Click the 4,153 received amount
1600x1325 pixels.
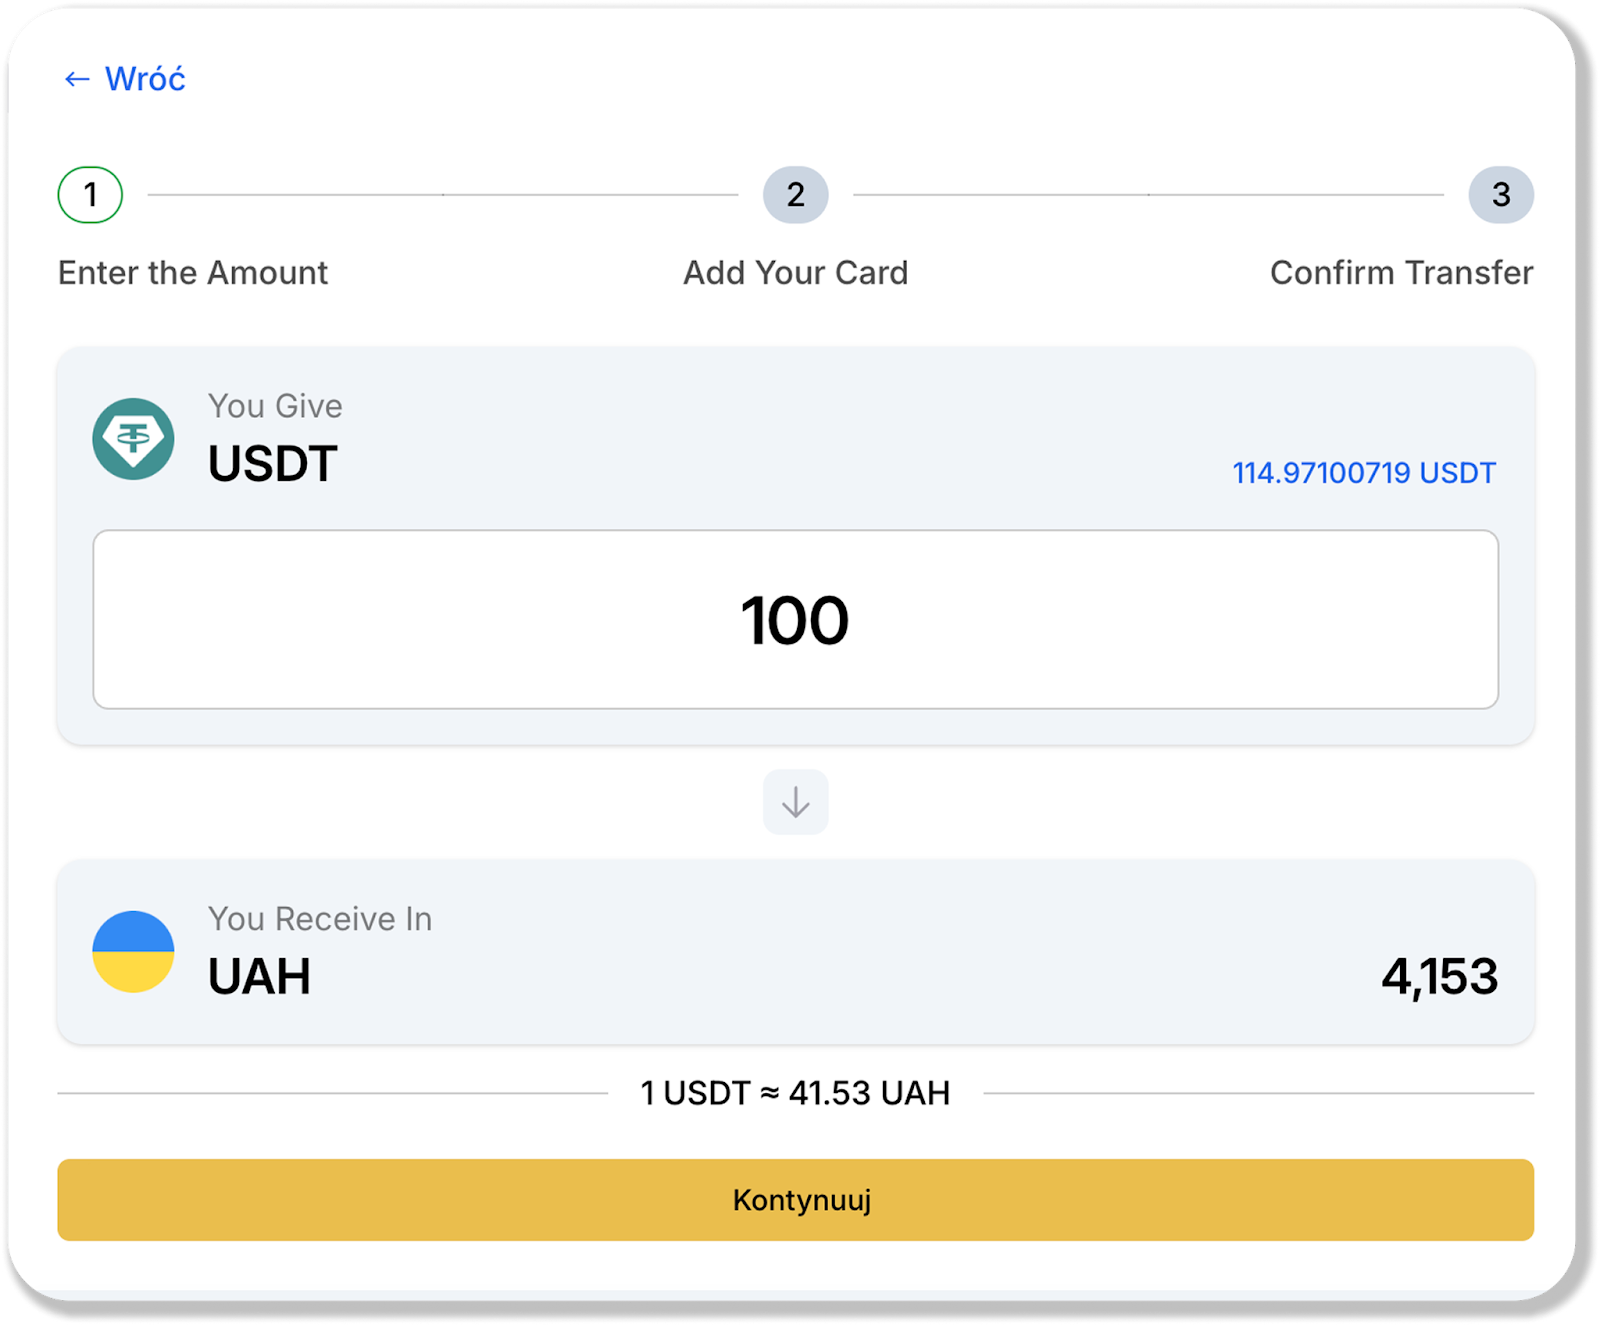pyautogui.click(x=1439, y=977)
